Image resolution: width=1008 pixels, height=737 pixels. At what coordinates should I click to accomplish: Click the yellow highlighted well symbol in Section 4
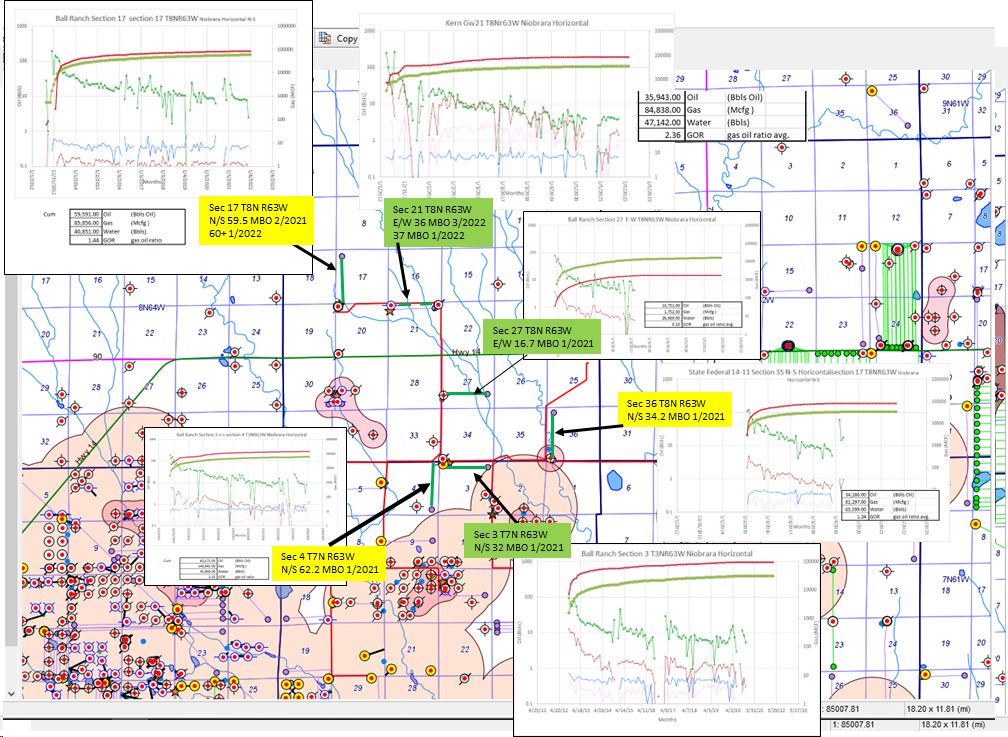[443, 464]
